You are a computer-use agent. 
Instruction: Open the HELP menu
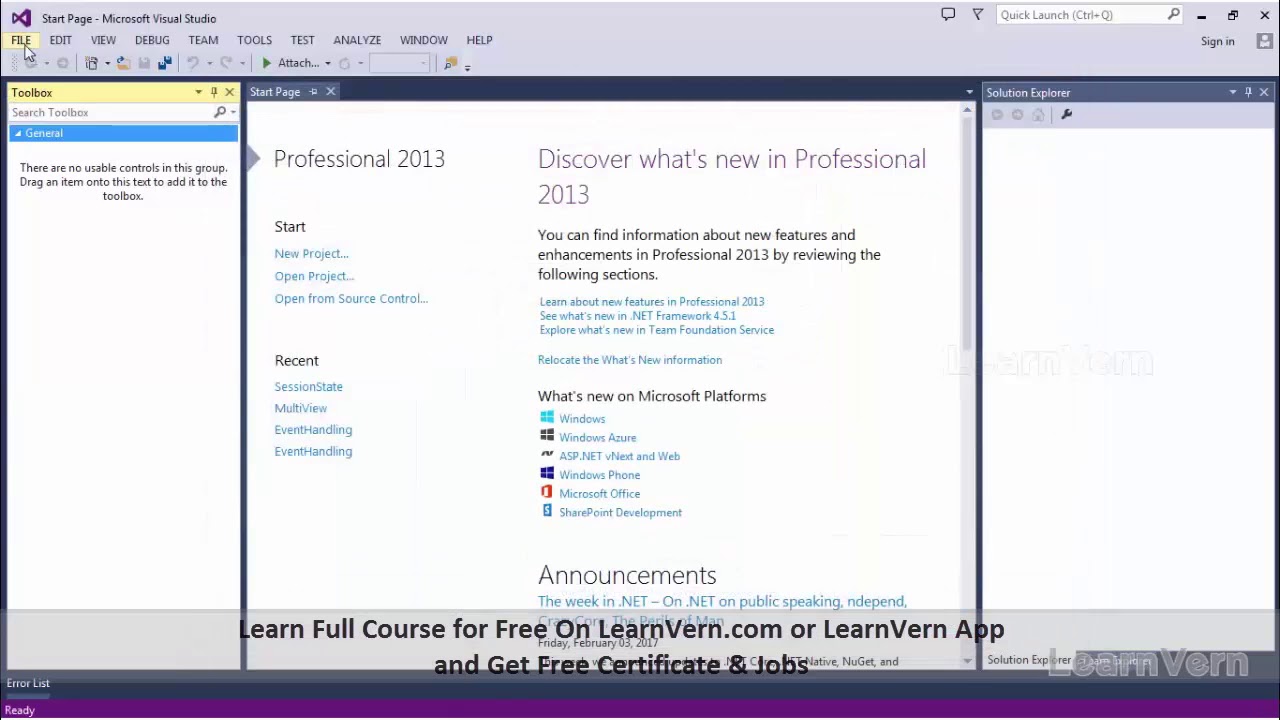(479, 40)
